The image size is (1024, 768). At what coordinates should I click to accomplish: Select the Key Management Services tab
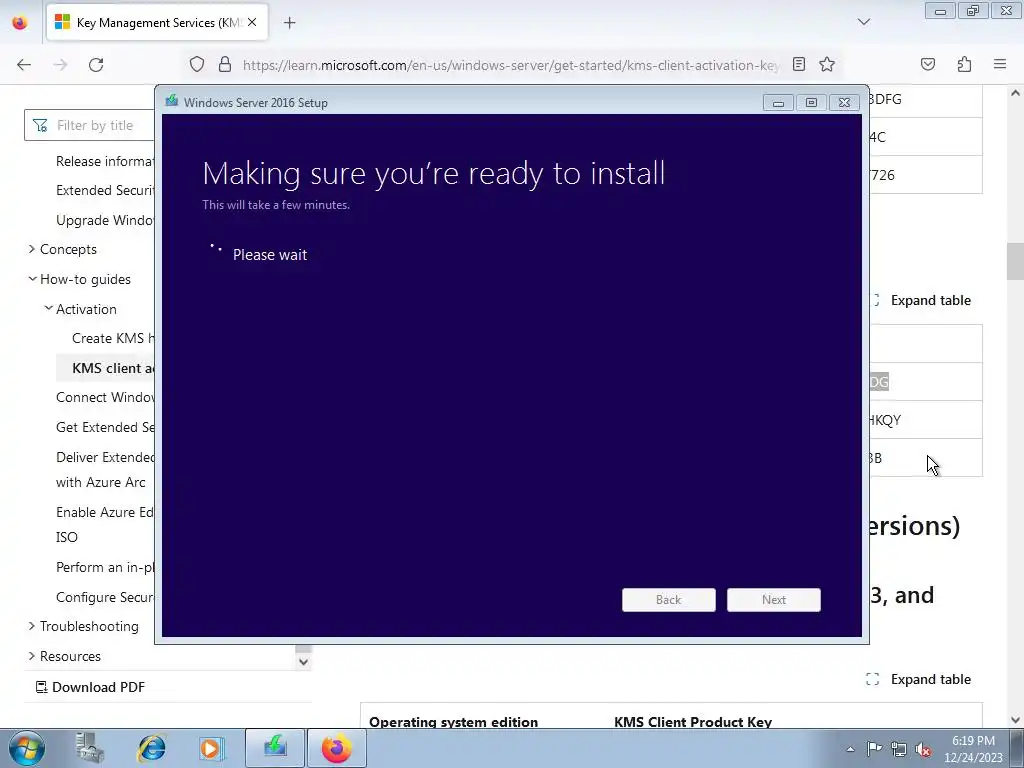click(x=157, y=23)
